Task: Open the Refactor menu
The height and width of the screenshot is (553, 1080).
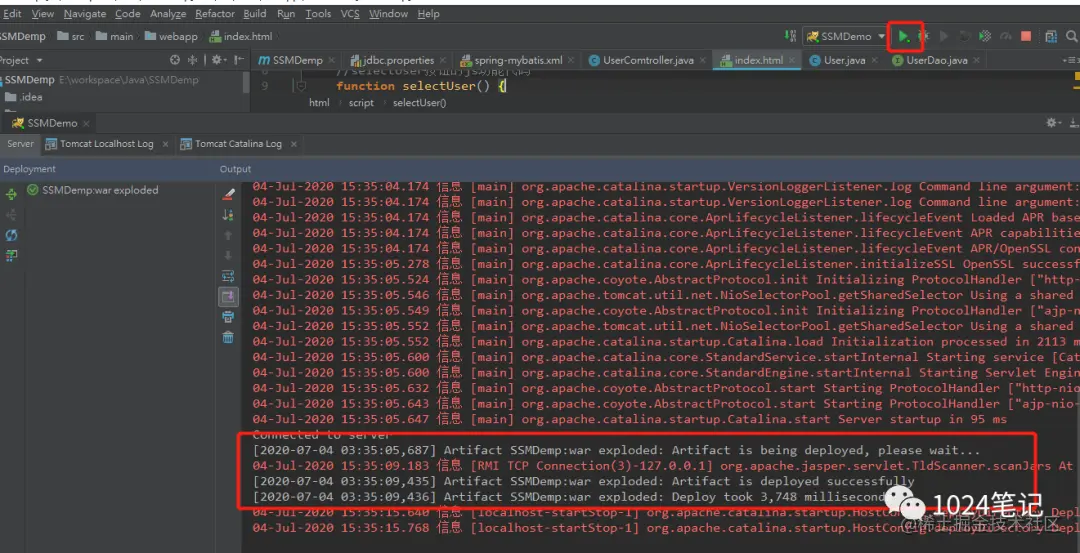Action: [x=215, y=14]
